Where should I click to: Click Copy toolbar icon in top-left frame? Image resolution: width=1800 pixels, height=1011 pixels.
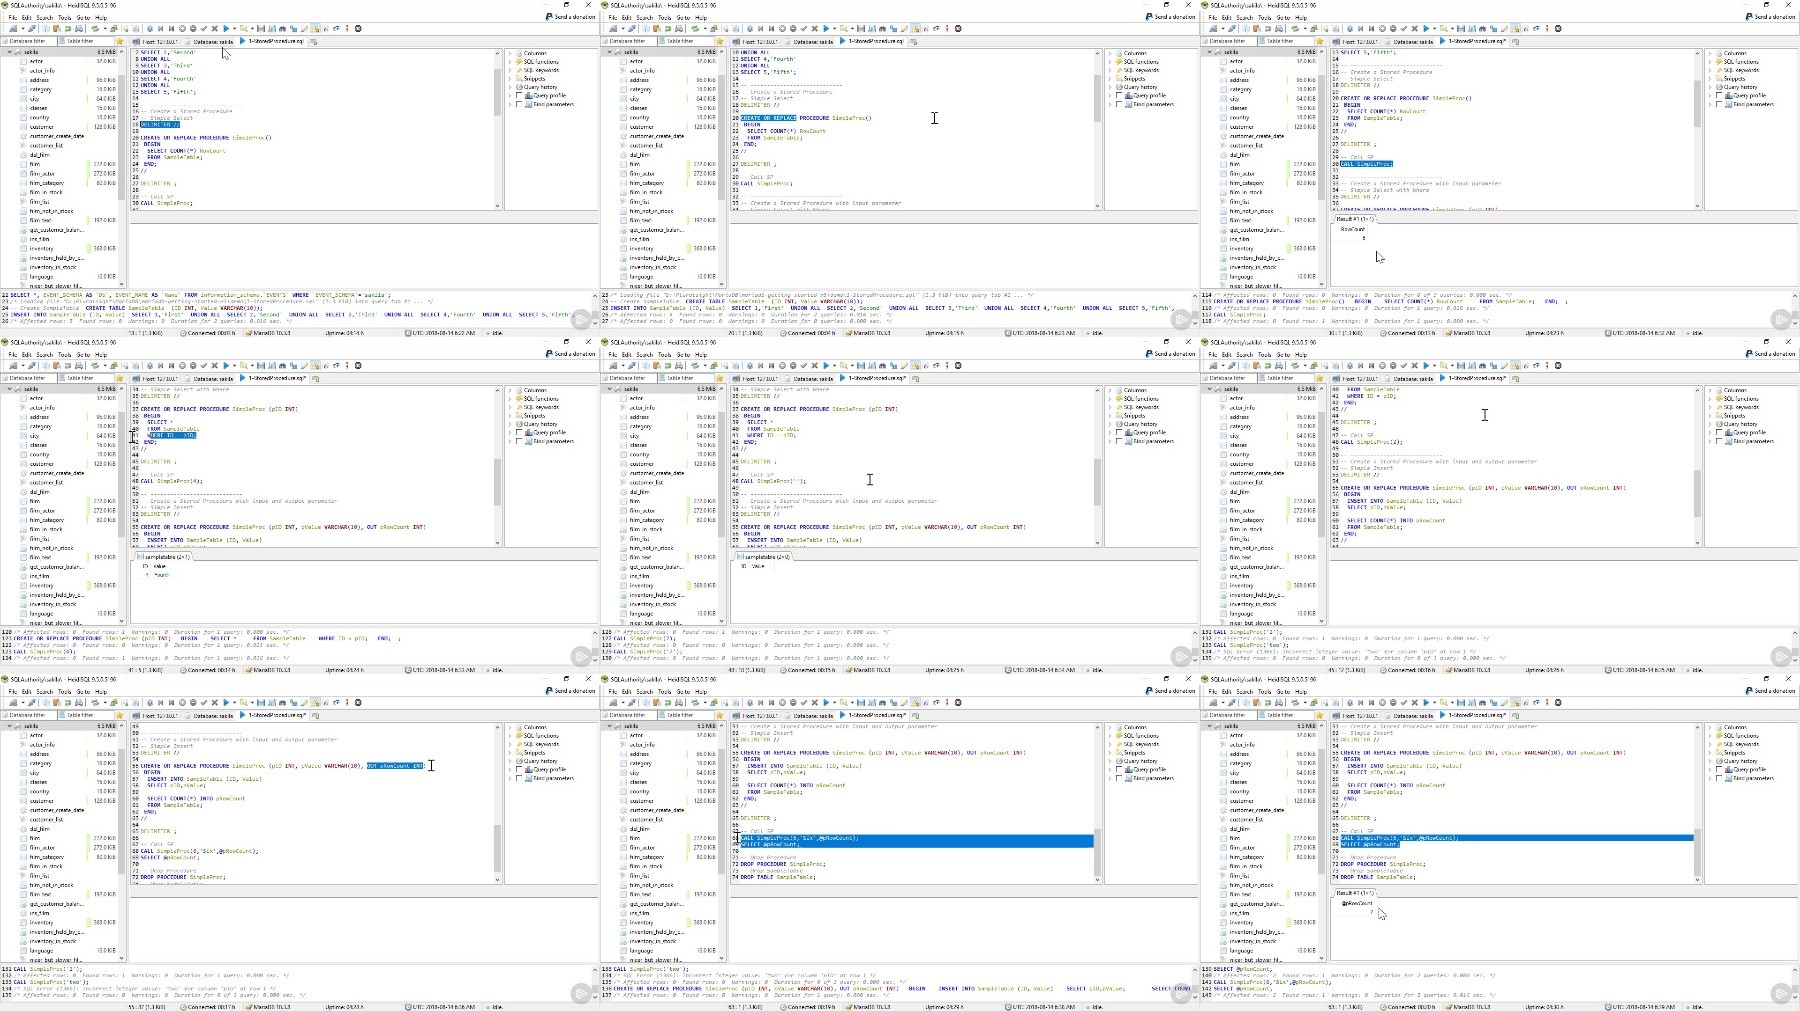tap(46, 28)
